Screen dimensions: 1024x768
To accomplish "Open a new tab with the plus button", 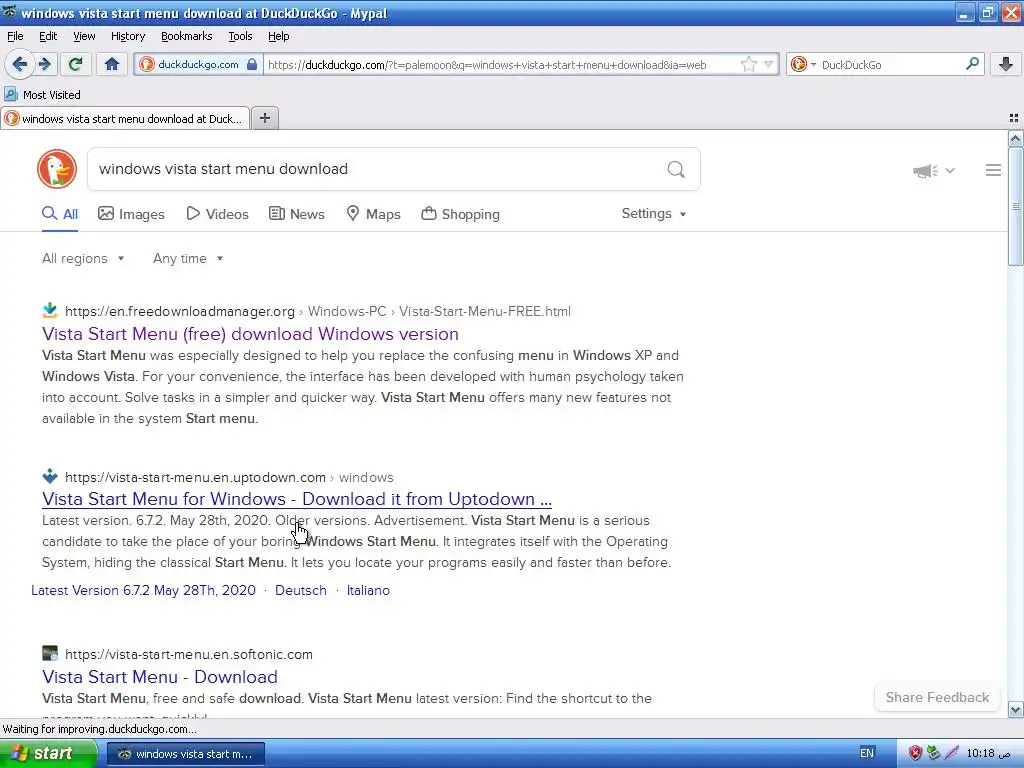I will (x=264, y=118).
